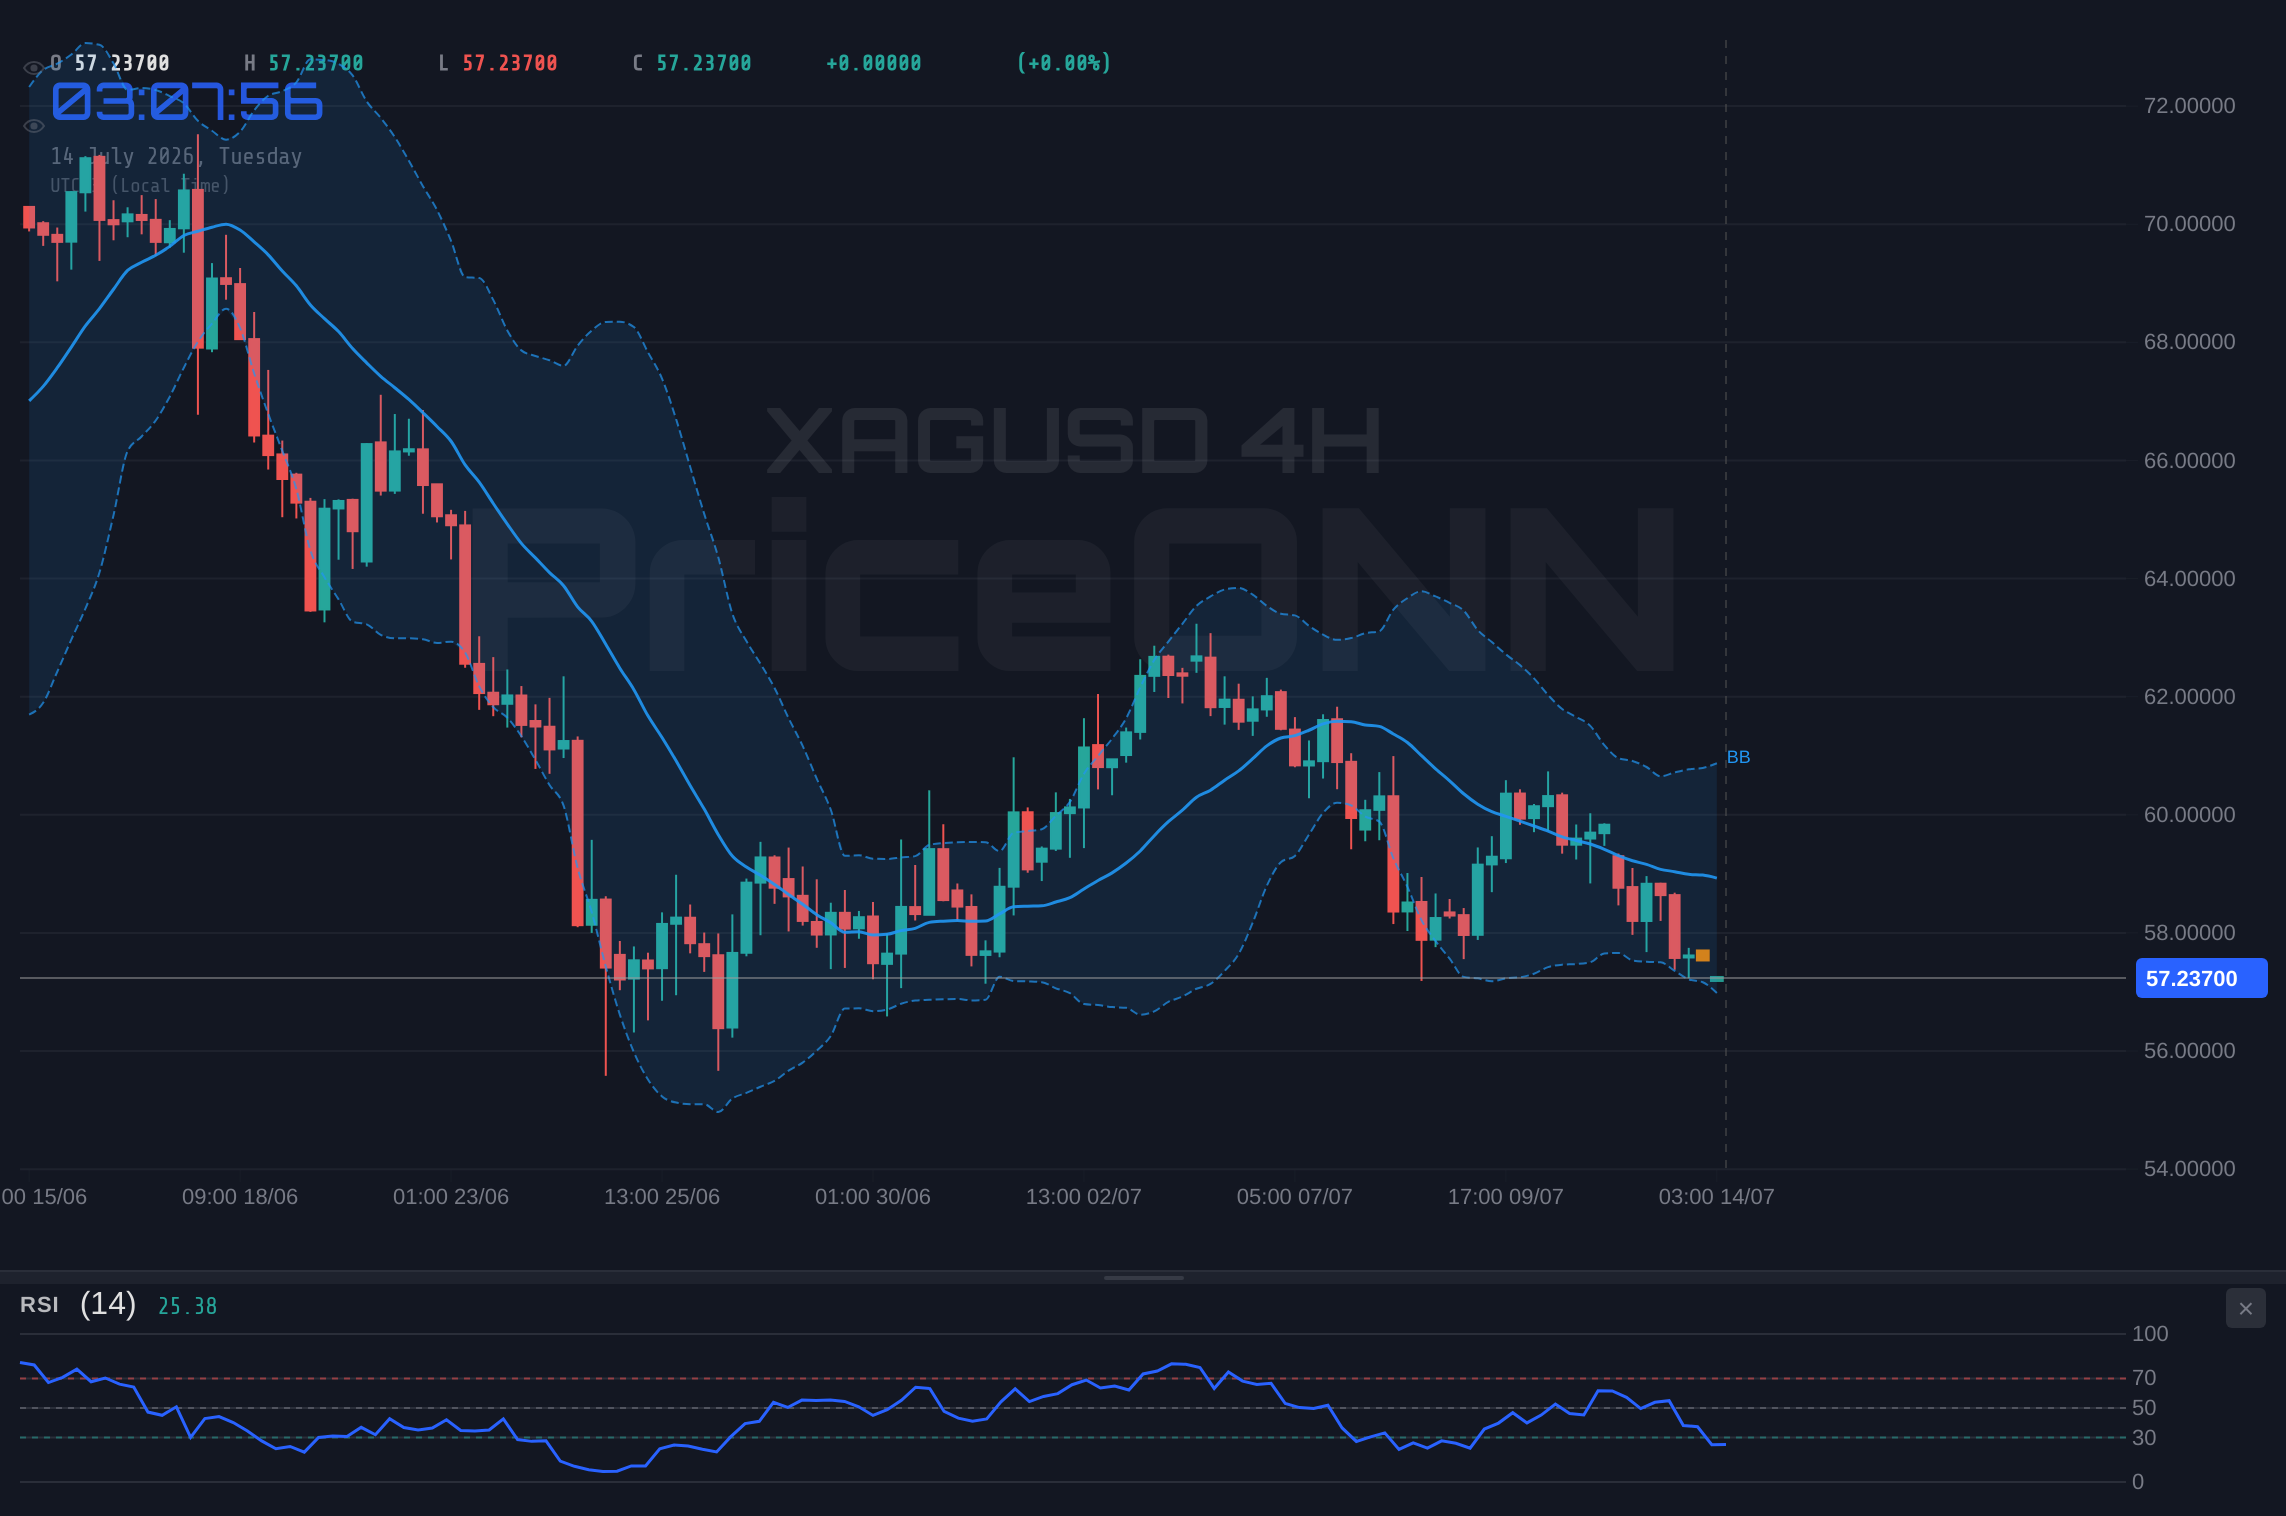Click the 13:00 25/06 time label
2286x1516 pixels.
[x=662, y=1197]
